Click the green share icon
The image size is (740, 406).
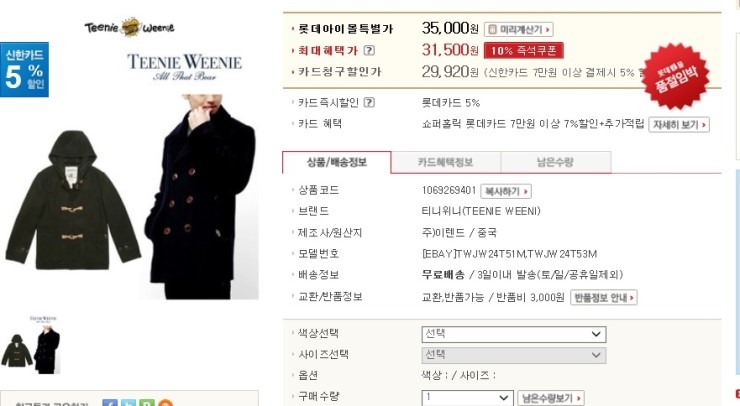coord(147,403)
